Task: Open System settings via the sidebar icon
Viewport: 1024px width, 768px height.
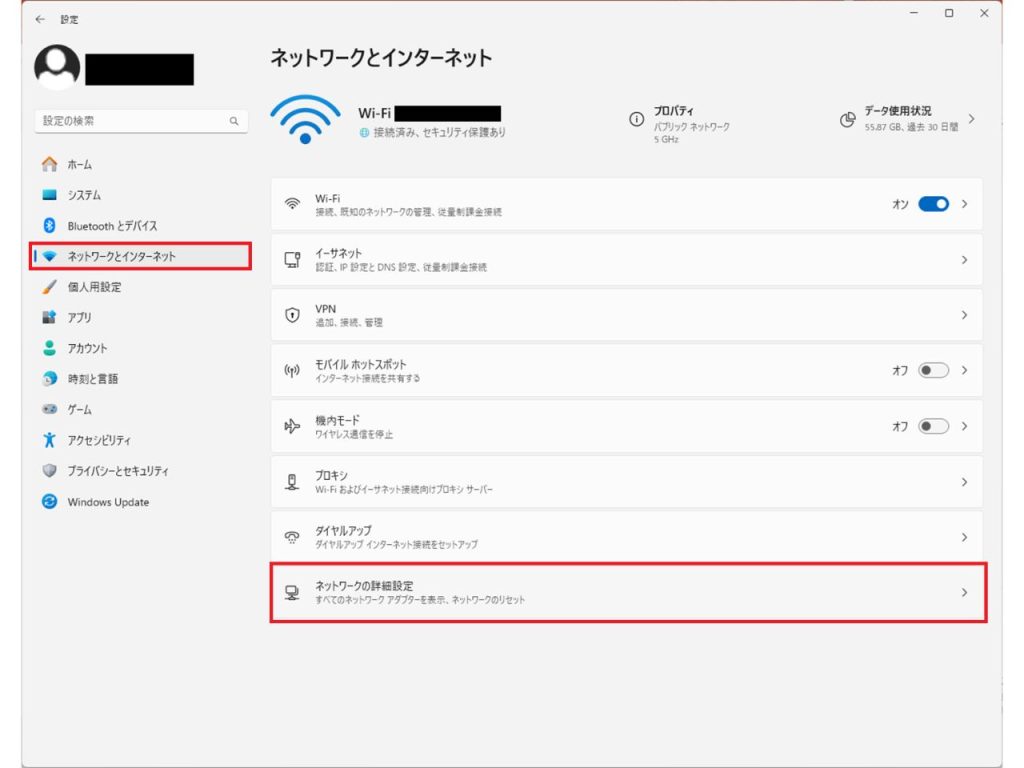Action: pos(49,195)
